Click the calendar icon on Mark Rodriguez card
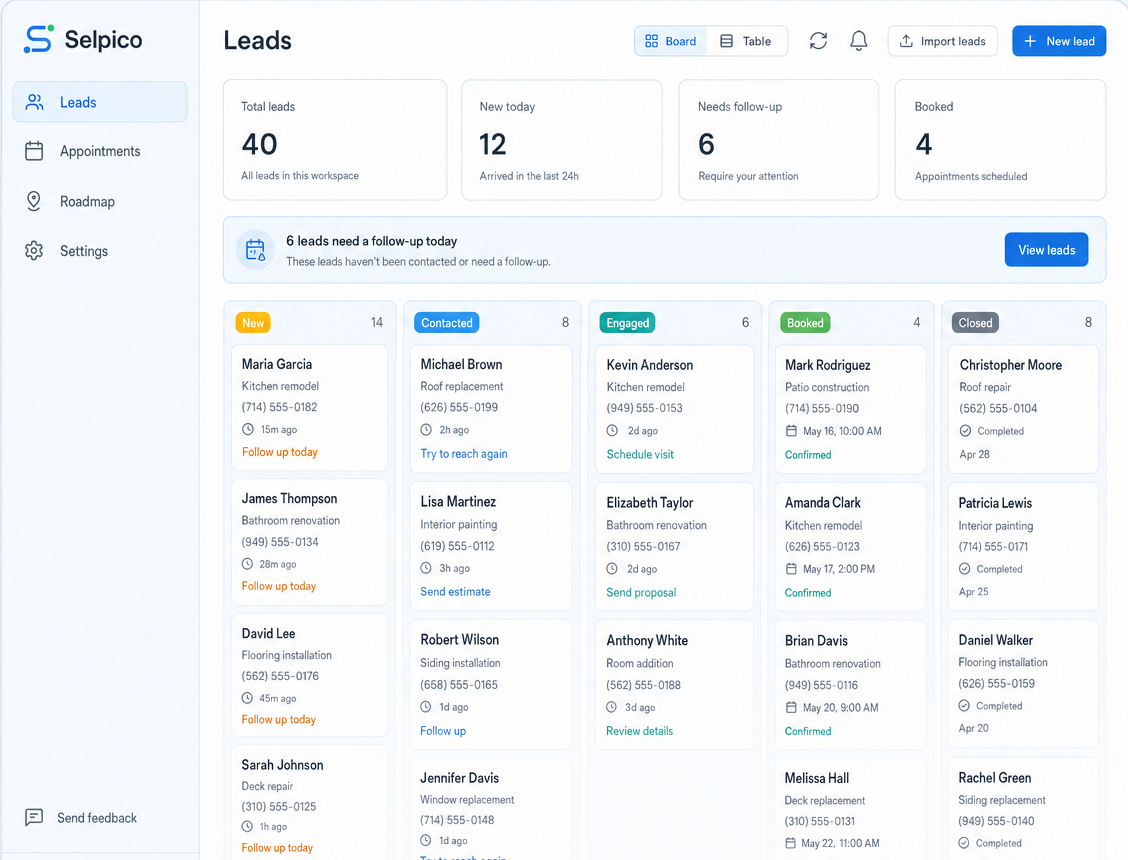This screenshot has height=860, width=1128. pyautogui.click(x=791, y=431)
